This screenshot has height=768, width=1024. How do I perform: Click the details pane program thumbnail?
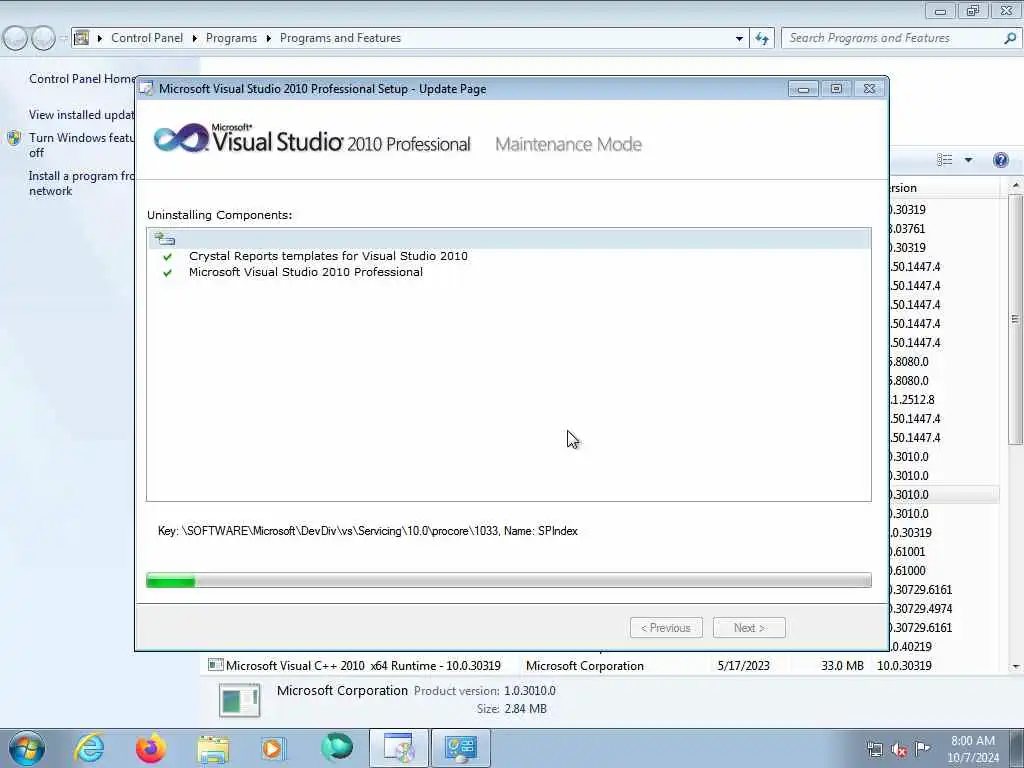tap(240, 699)
